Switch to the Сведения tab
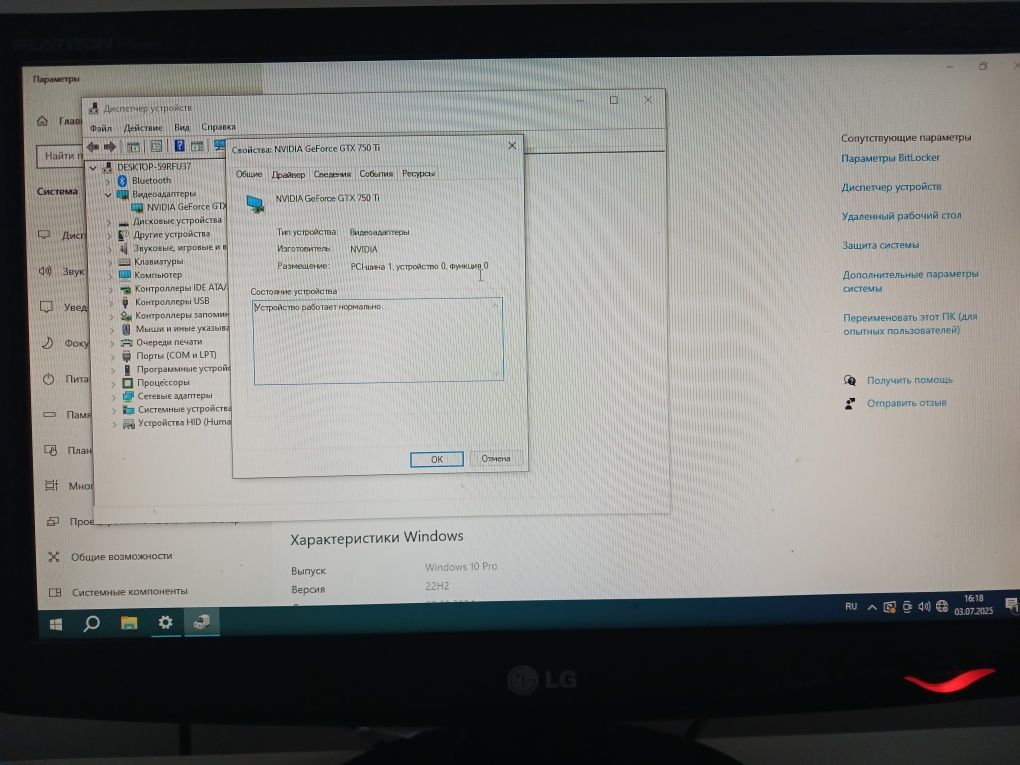 click(x=332, y=174)
